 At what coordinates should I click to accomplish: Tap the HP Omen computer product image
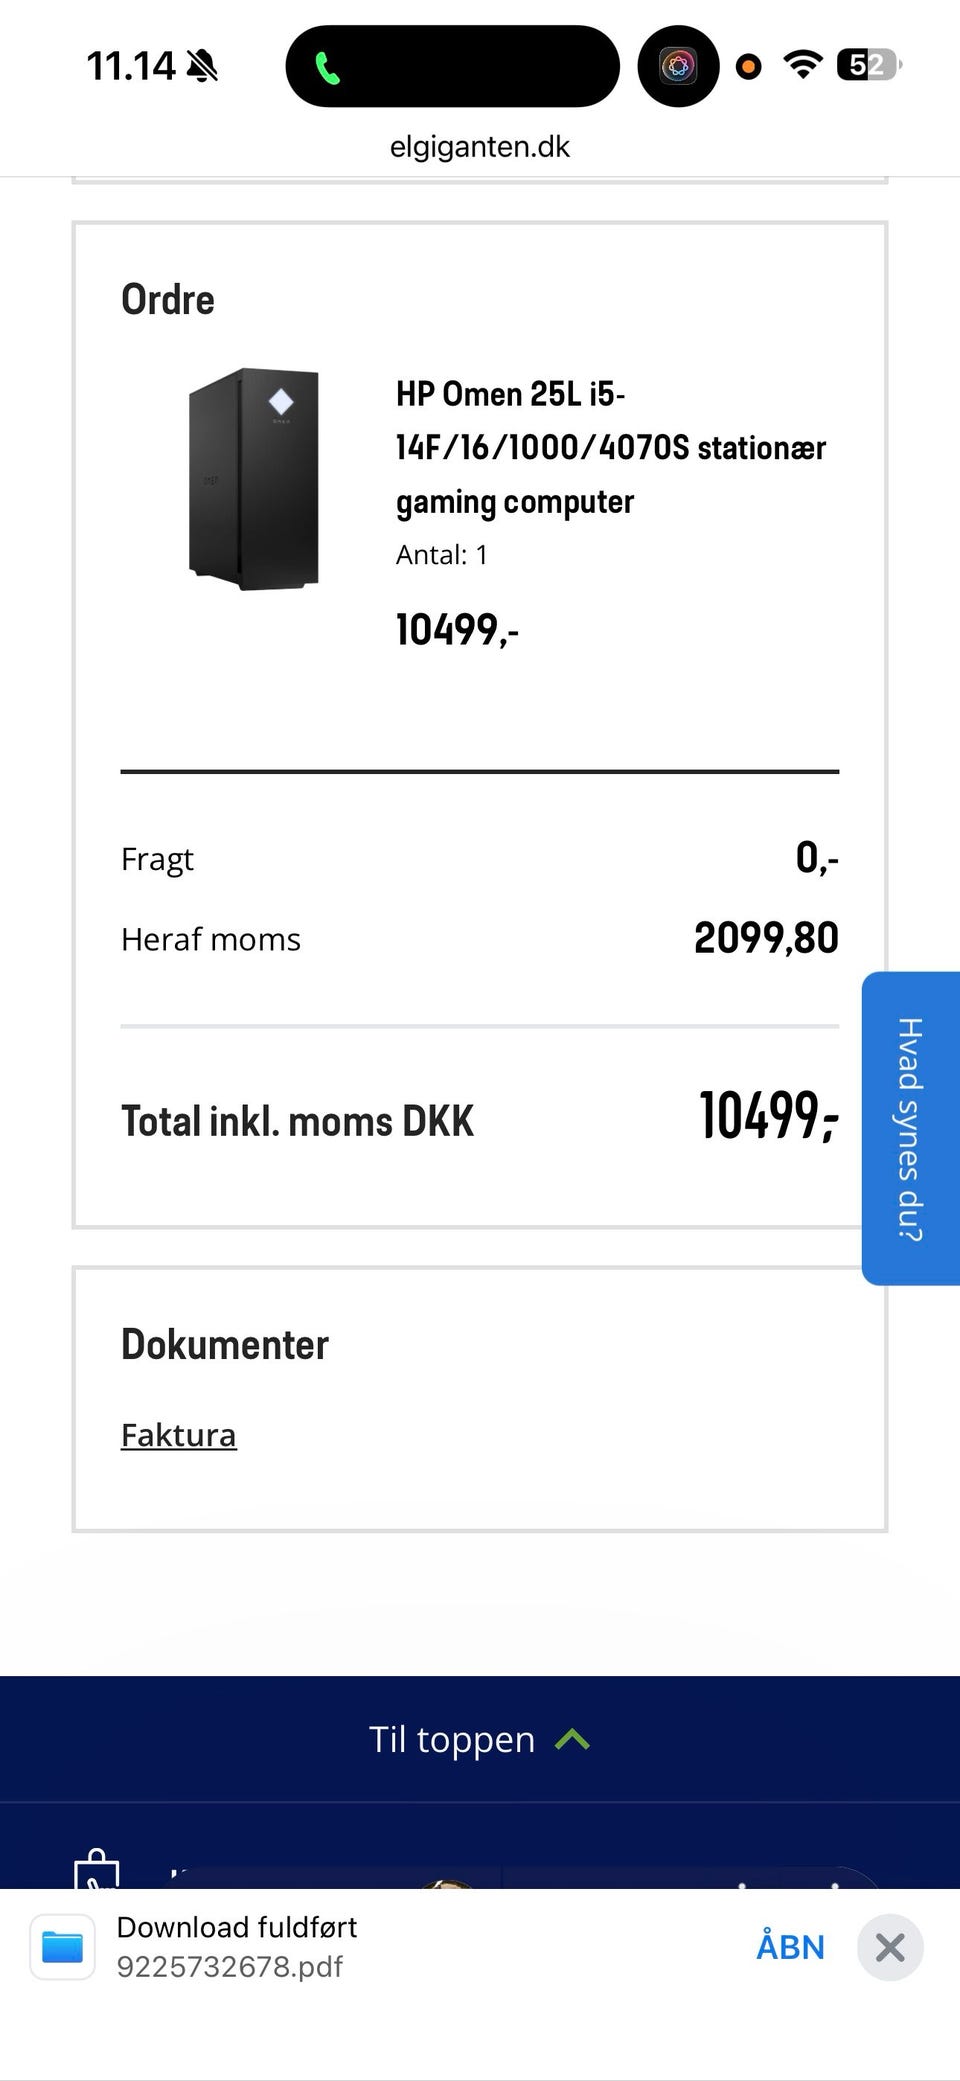click(254, 479)
